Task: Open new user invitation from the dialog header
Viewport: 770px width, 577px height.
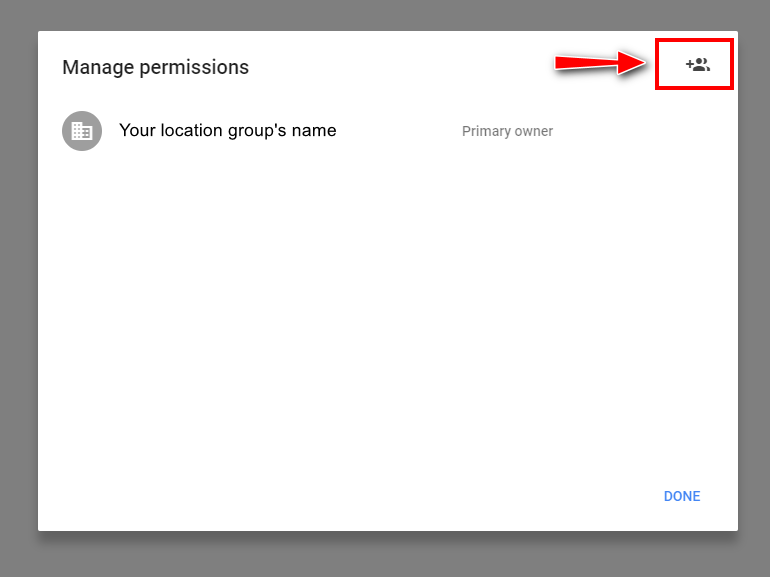Action: (x=697, y=65)
